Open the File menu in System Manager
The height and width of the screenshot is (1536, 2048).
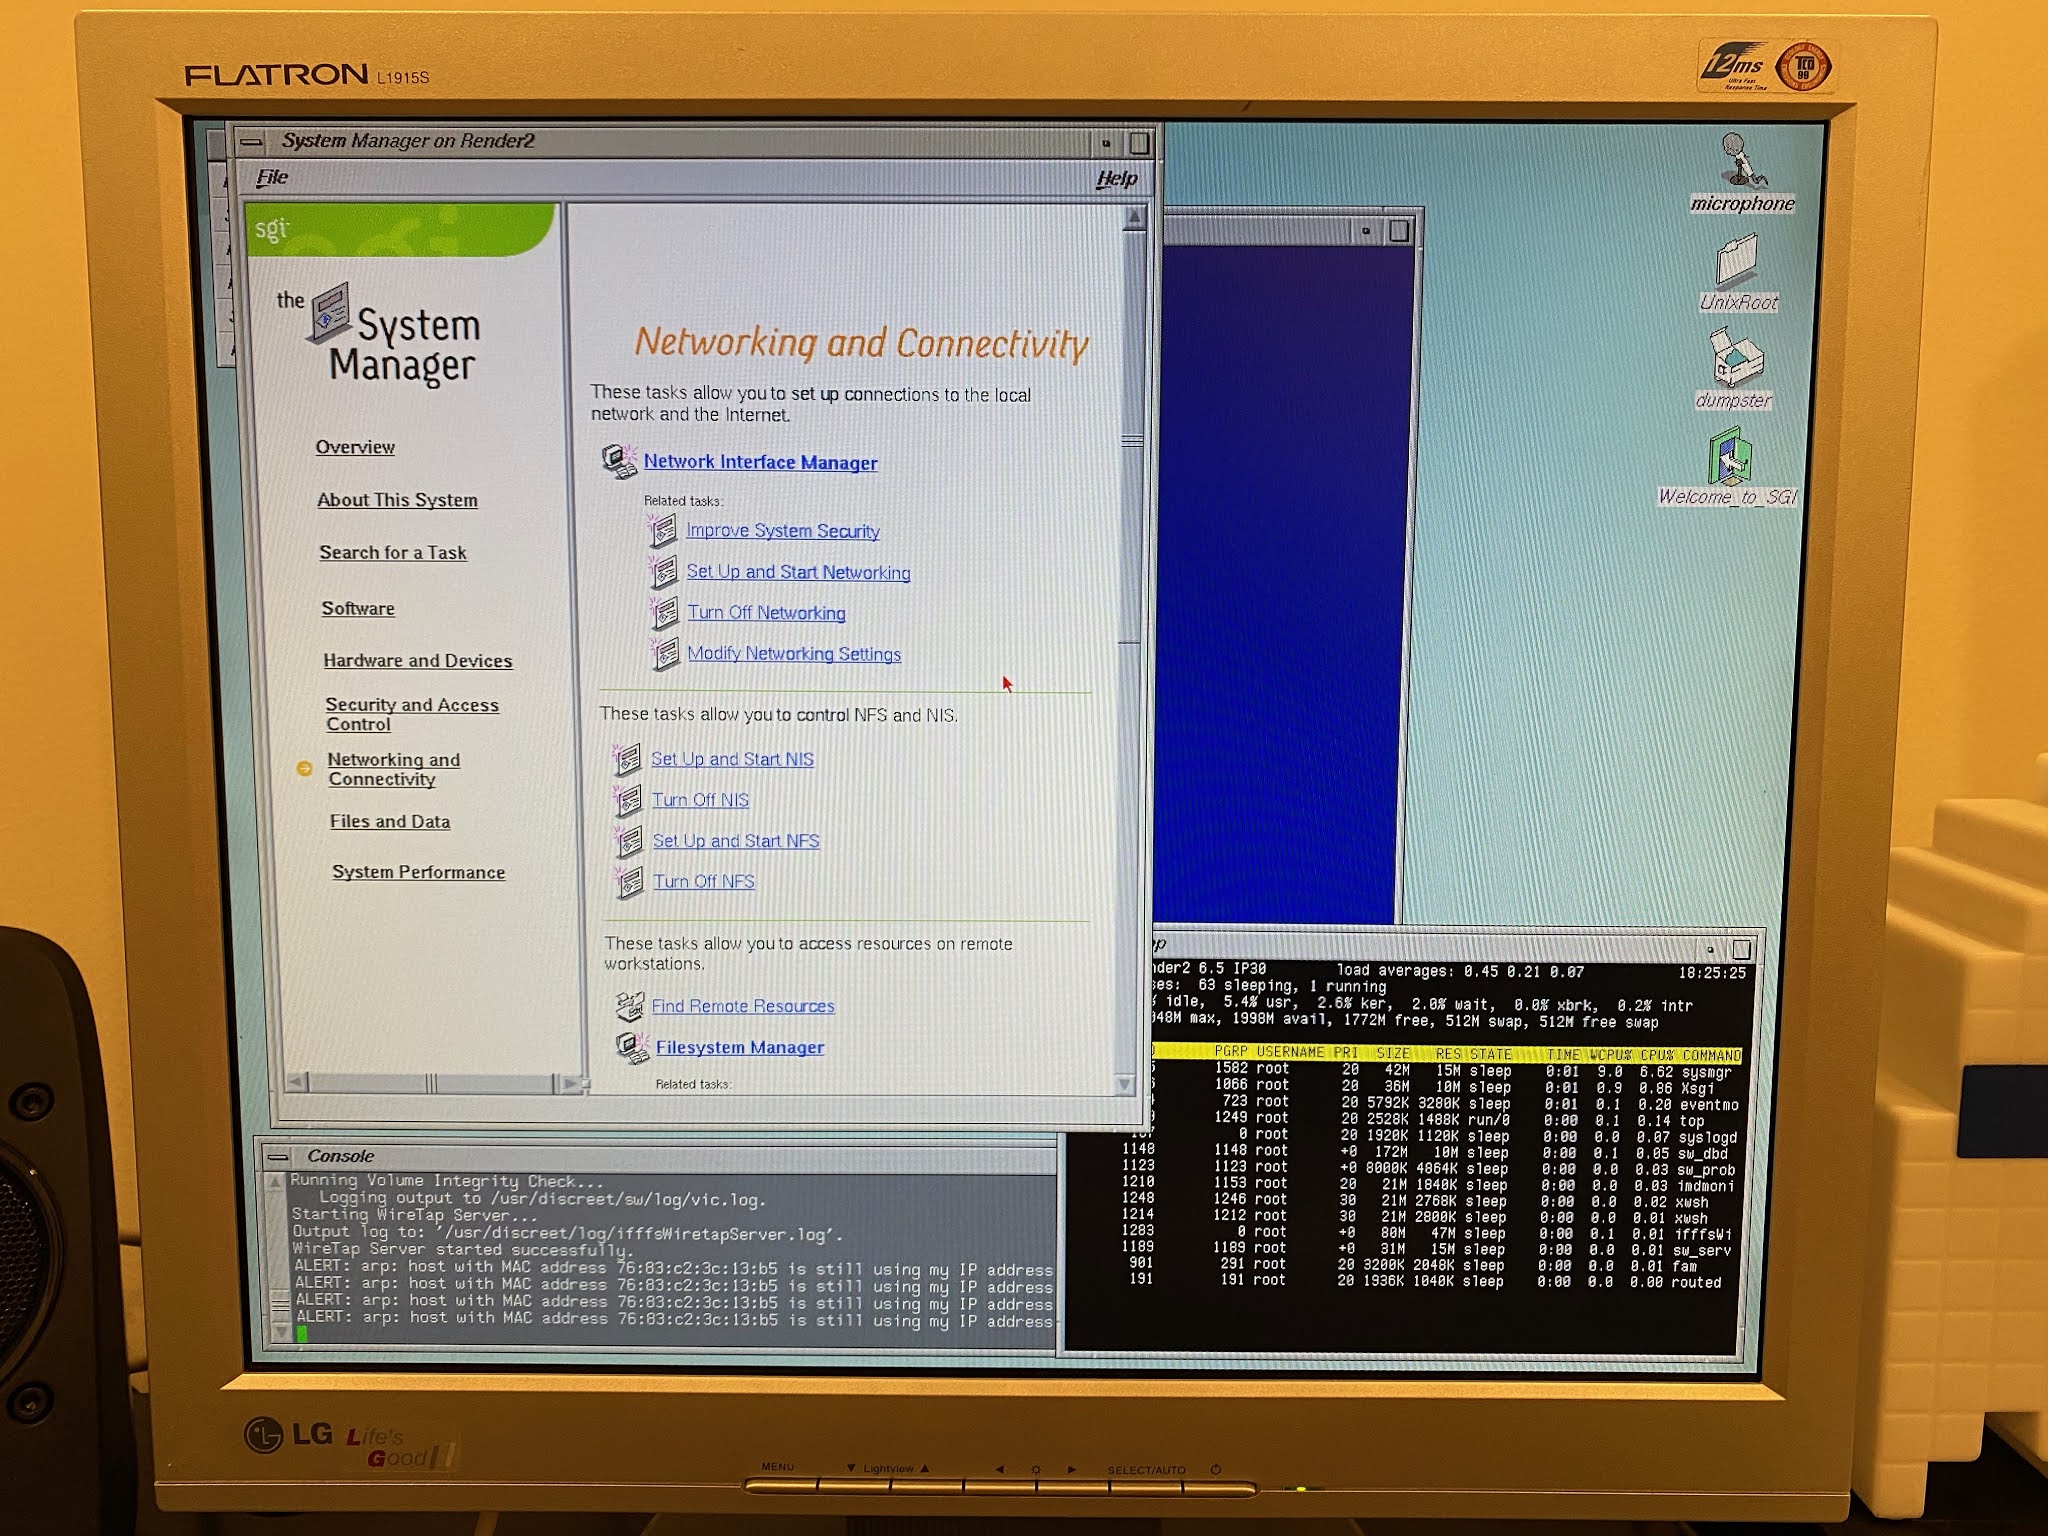click(272, 177)
